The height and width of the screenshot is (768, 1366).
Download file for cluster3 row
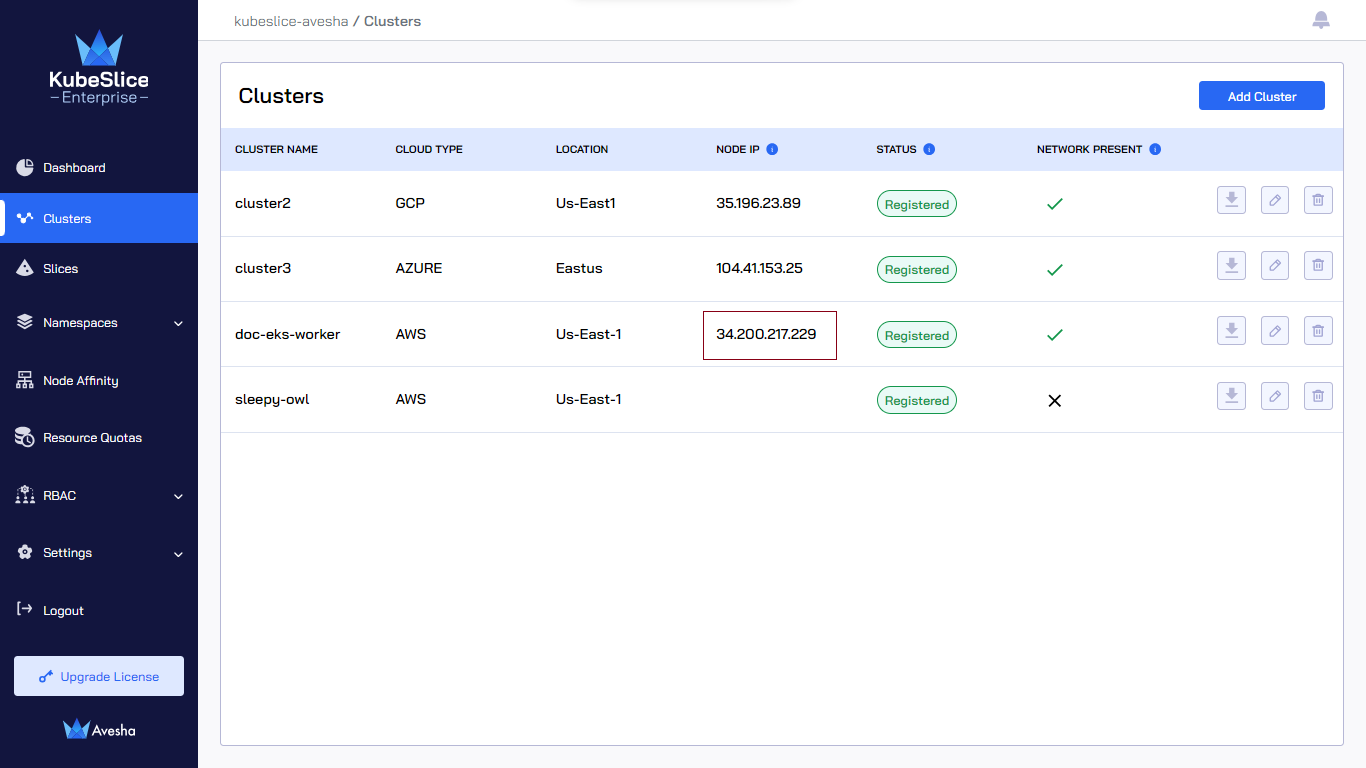pyautogui.click(x=1232, y=265)
